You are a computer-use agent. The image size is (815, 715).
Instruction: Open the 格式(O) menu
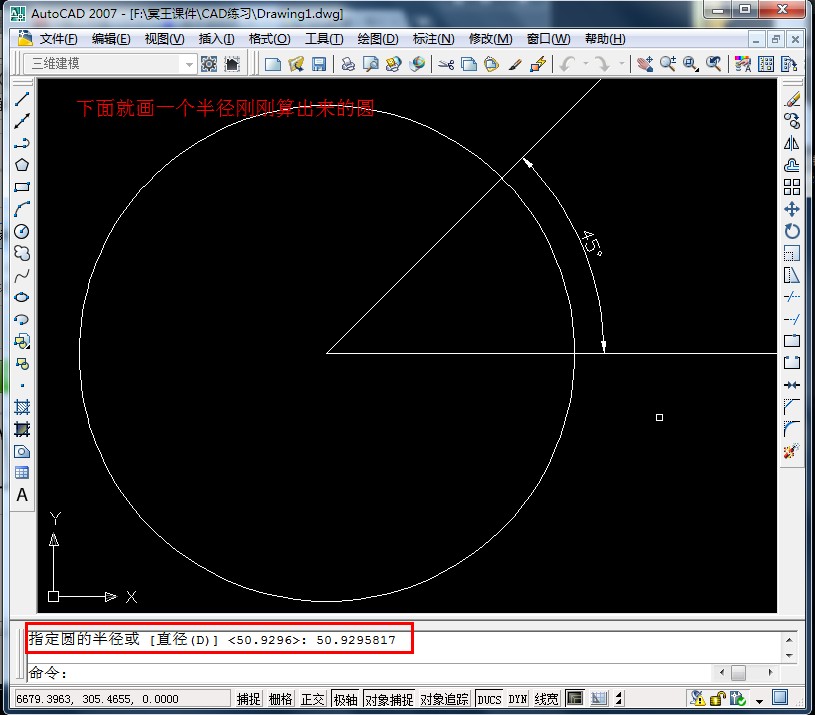click(269, 39)
